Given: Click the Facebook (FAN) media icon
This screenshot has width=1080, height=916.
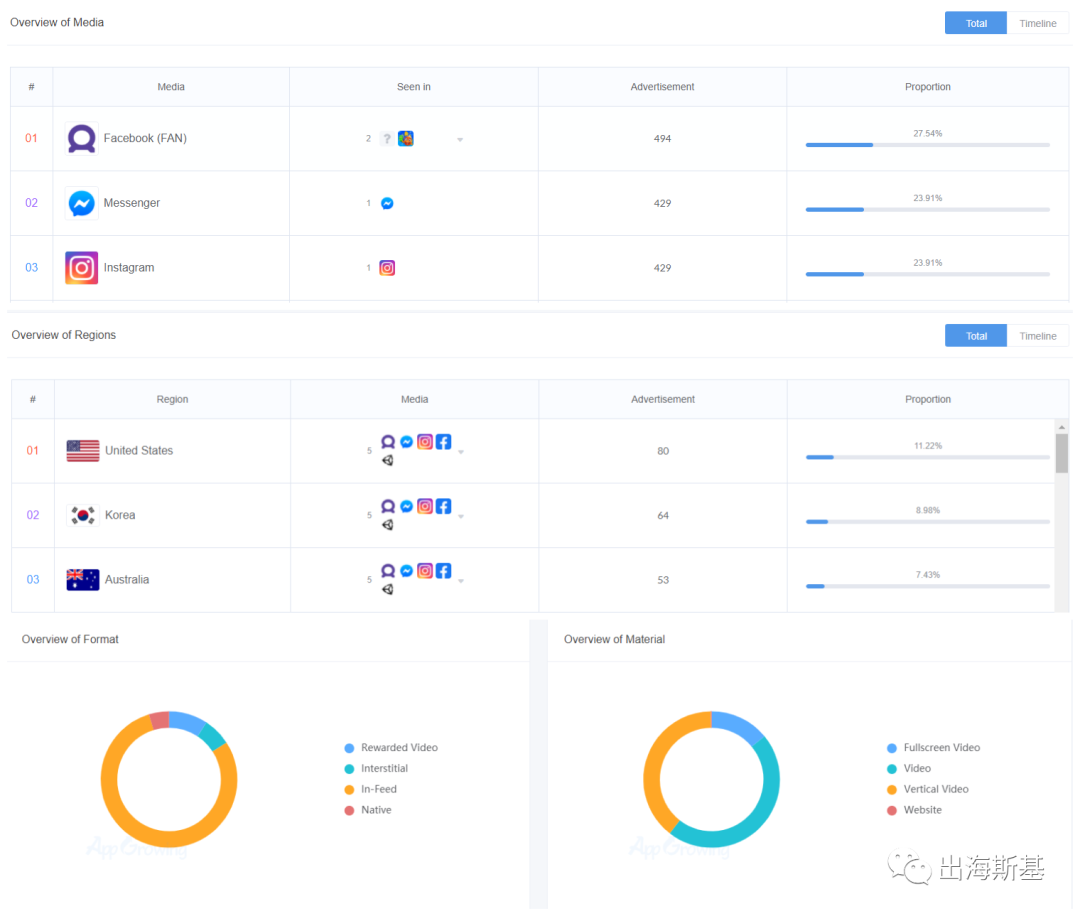Looking at the screenshot, I should 81,139.
